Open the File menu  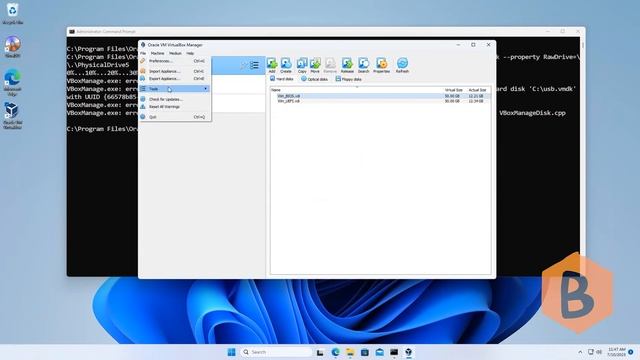[143, 53]
